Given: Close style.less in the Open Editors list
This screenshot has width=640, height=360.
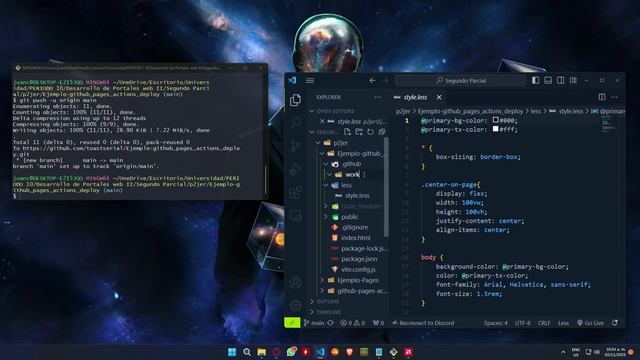Looking at the screenshot, I should point(322,121).
